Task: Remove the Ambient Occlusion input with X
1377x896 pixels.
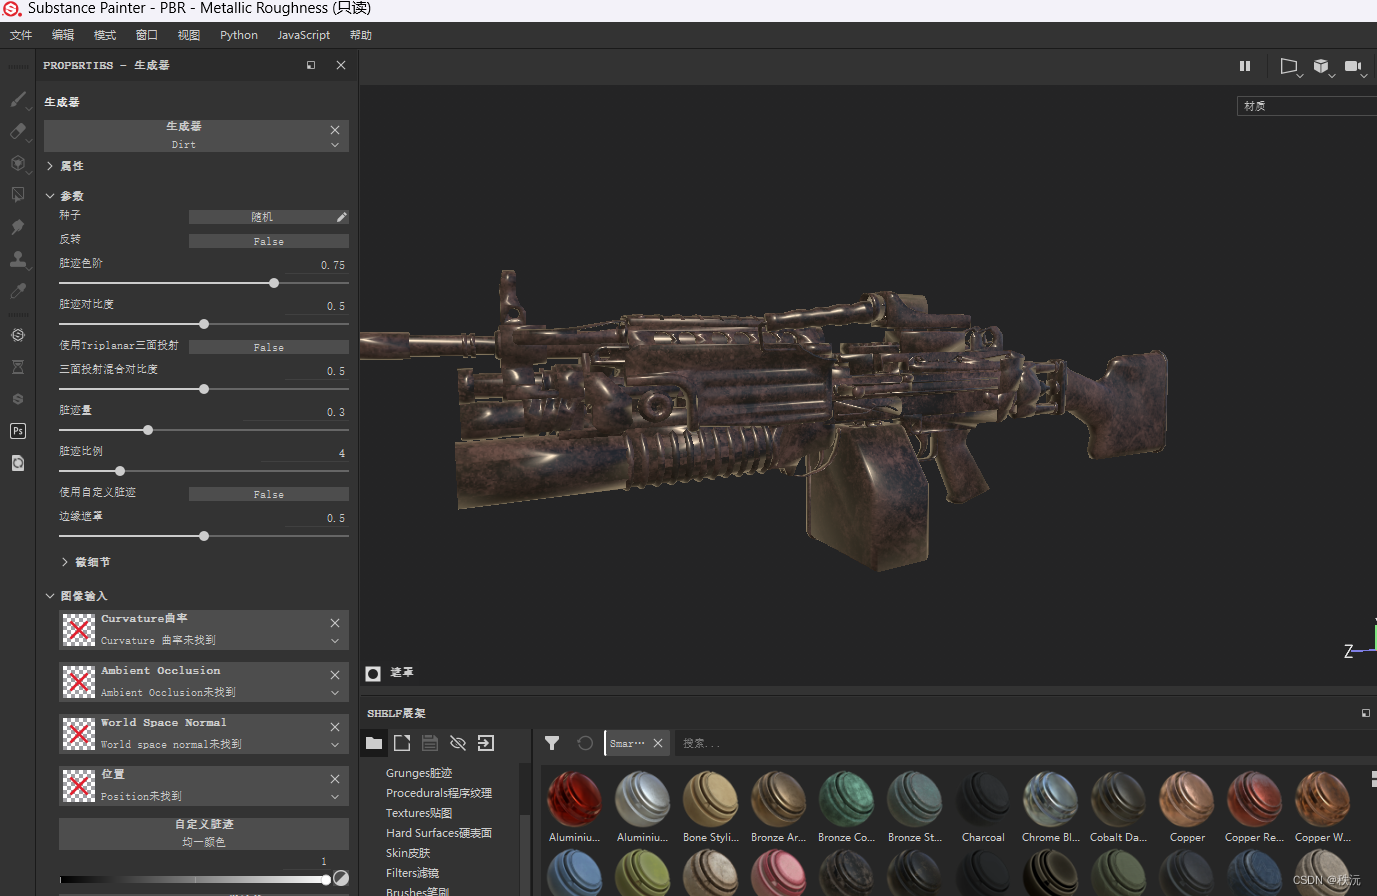Action: point(335,675)
